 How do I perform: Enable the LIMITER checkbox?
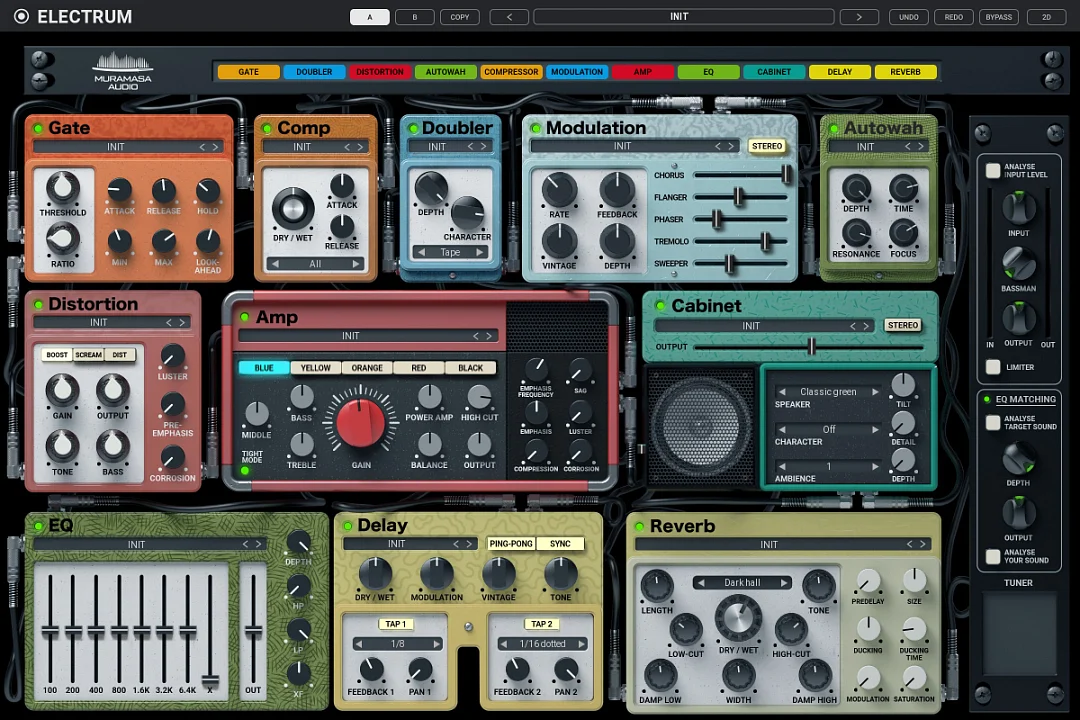(x=992, y=367)
